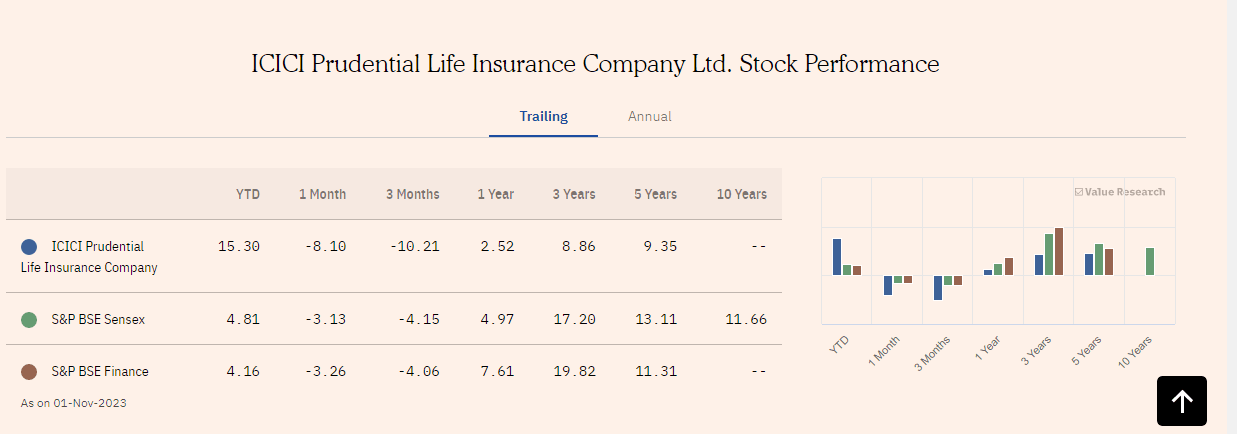
Task: Click the 3 Months column header
Action: coord(412,194)
